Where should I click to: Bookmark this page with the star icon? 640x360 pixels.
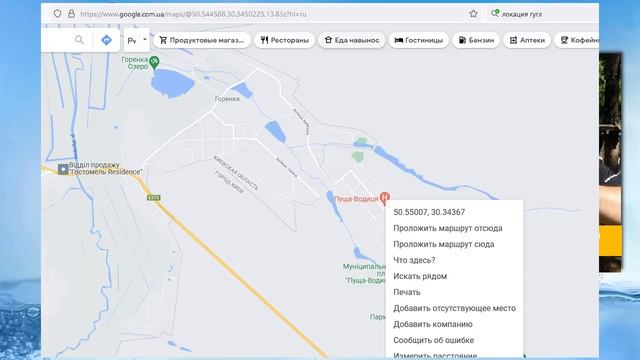click(473, 14)
